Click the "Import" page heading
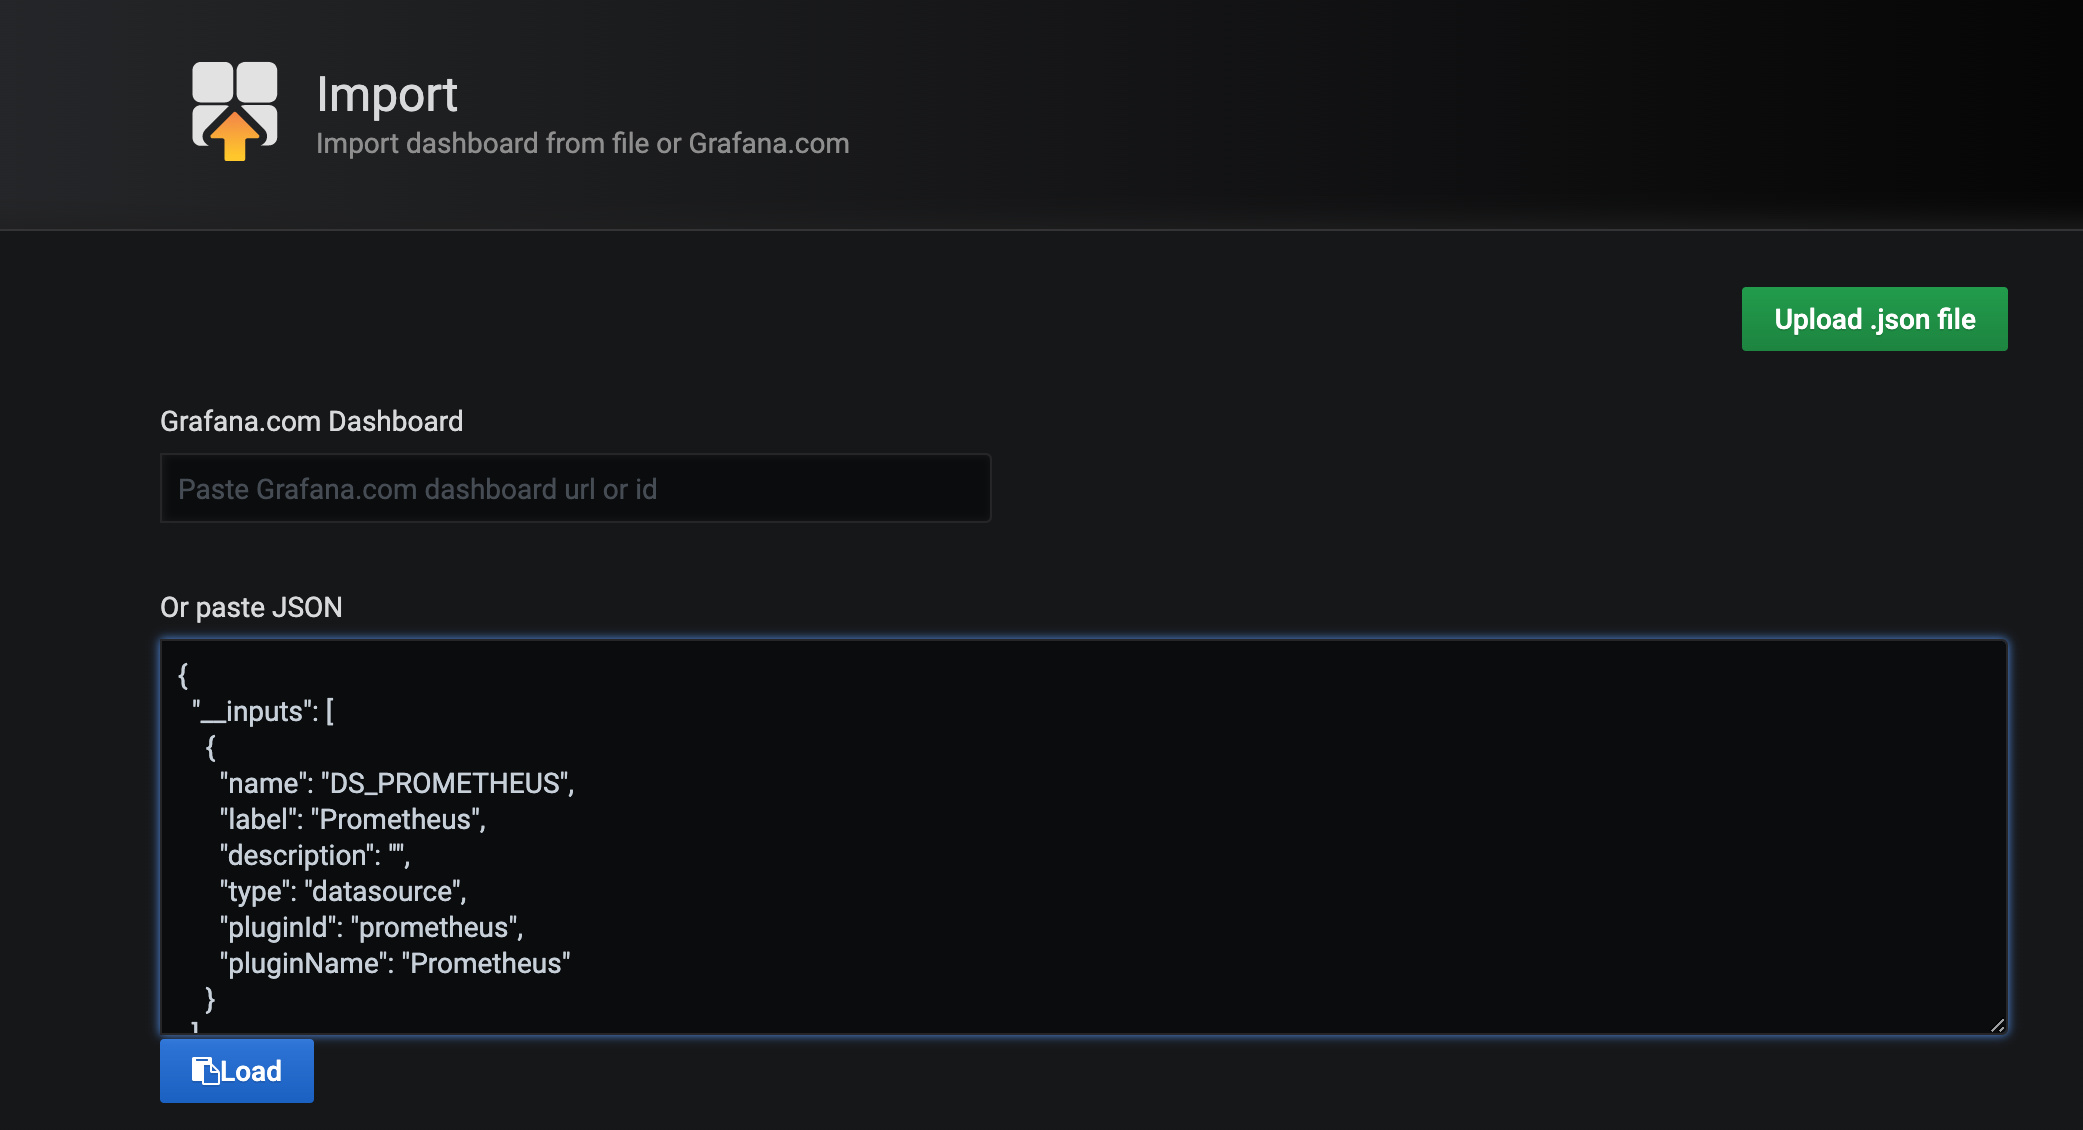The image size is (2083, 1130). (386, 95)
